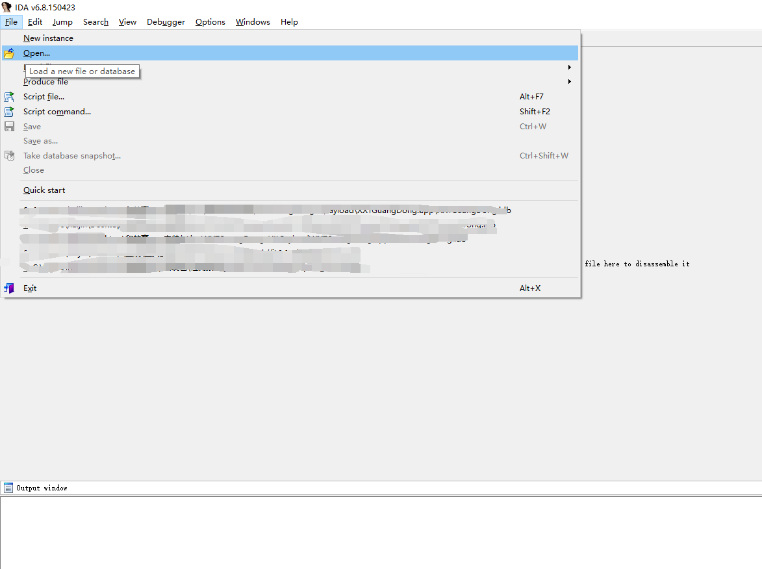Click inside the Output window text area

coord(381,533)
